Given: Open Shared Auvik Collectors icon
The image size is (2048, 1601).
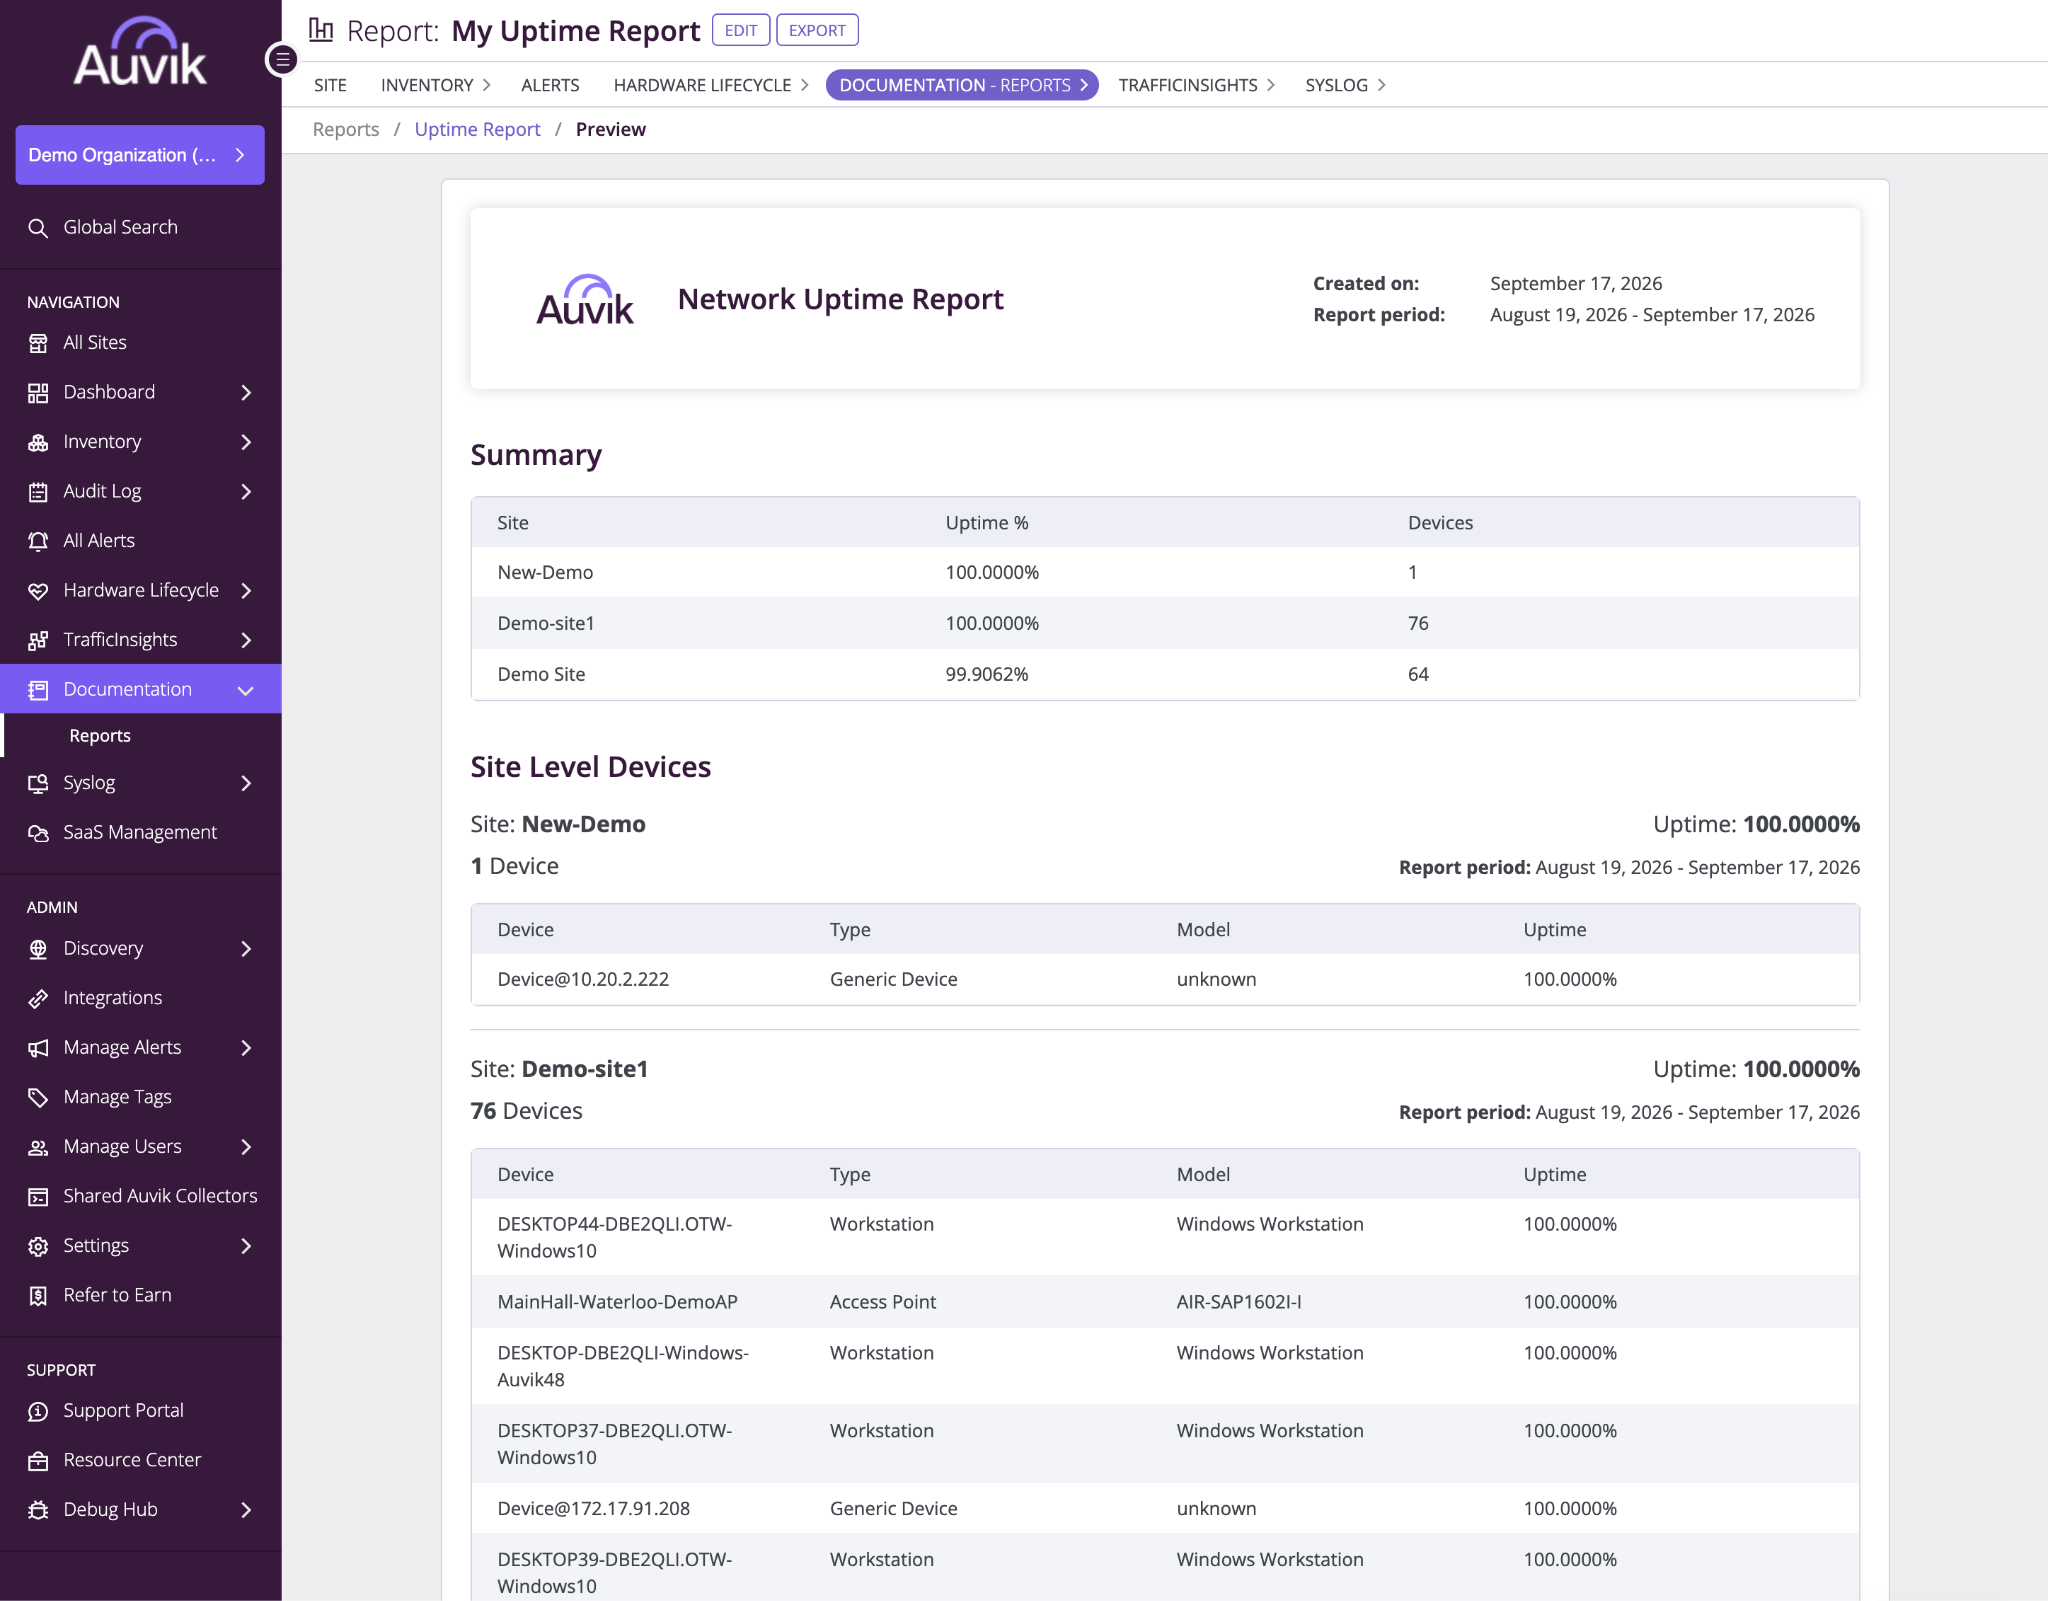Looking at the screenshot, I should (38, 1196).
